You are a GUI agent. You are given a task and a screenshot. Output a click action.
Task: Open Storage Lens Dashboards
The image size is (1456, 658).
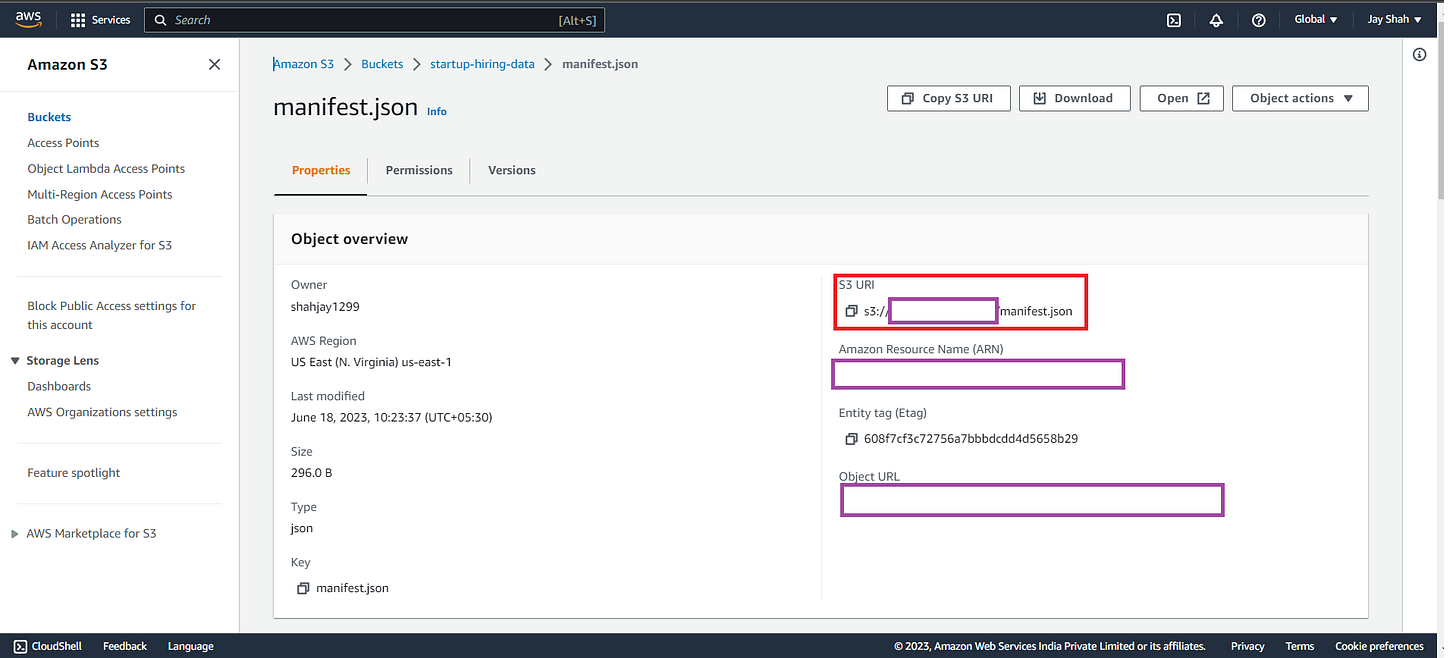[x=59, y=386]
